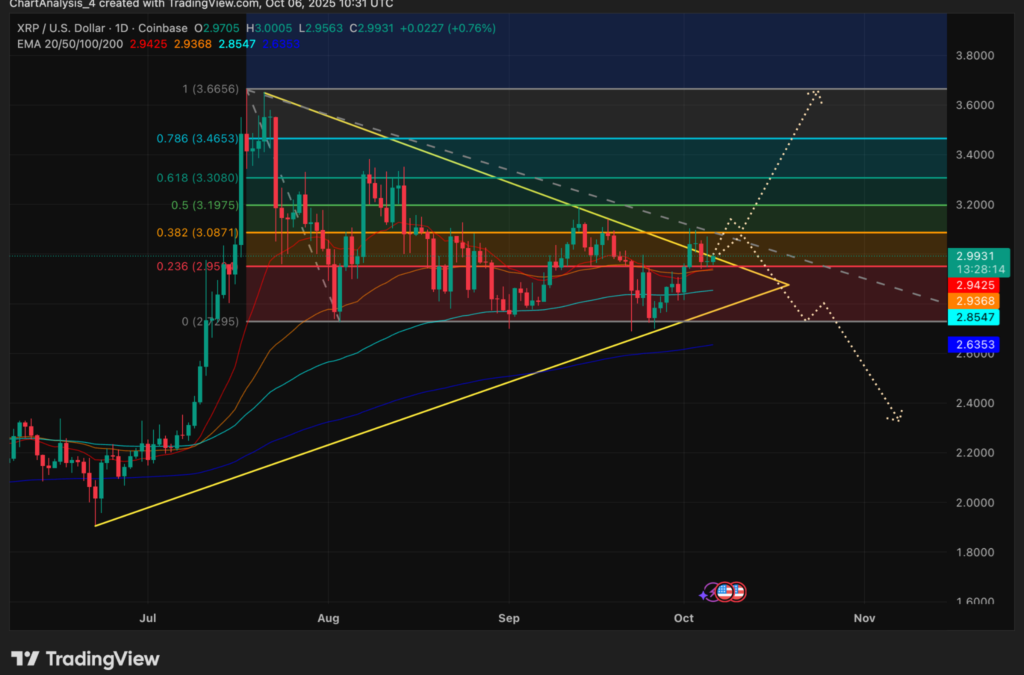This screenshot has height=675, width=1024.
Task: Click the TradingView logo
Action: click(87, 658)
